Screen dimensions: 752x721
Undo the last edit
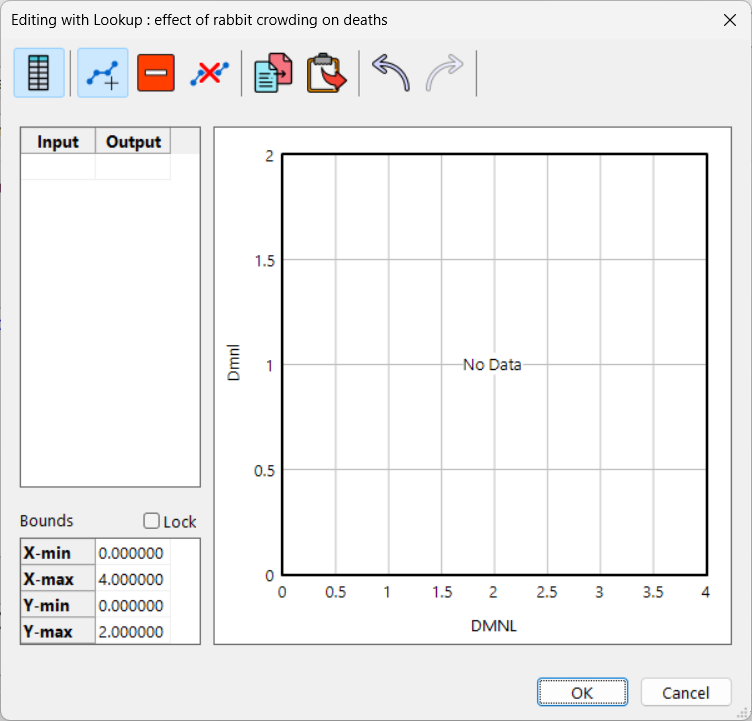tap(390, 73)
